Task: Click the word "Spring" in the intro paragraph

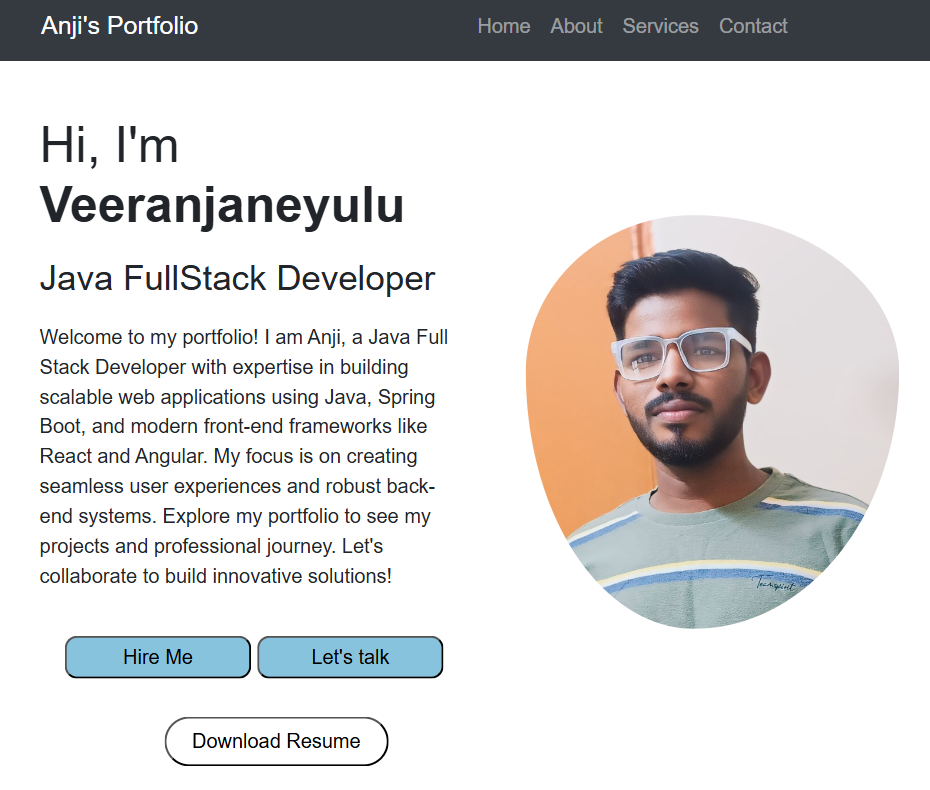Action: (x=408, y=397)
